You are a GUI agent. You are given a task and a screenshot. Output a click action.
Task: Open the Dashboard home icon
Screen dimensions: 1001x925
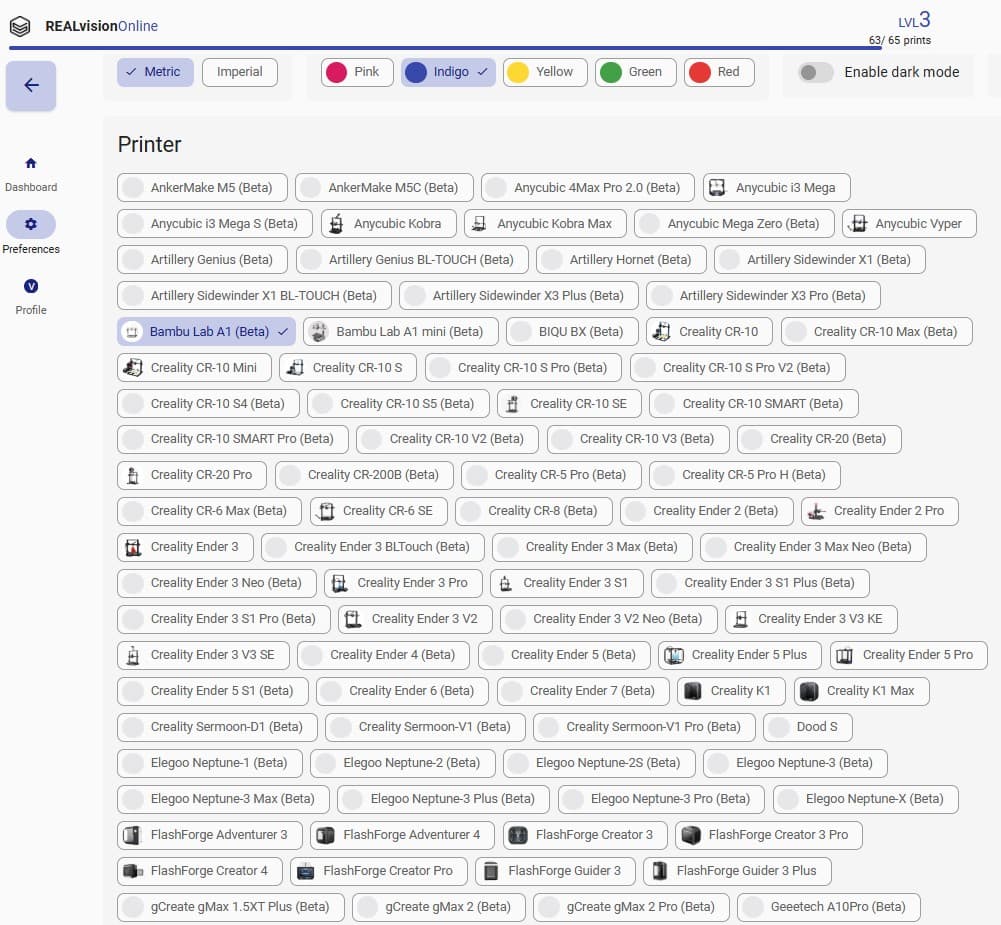click(x=31, y=163)
